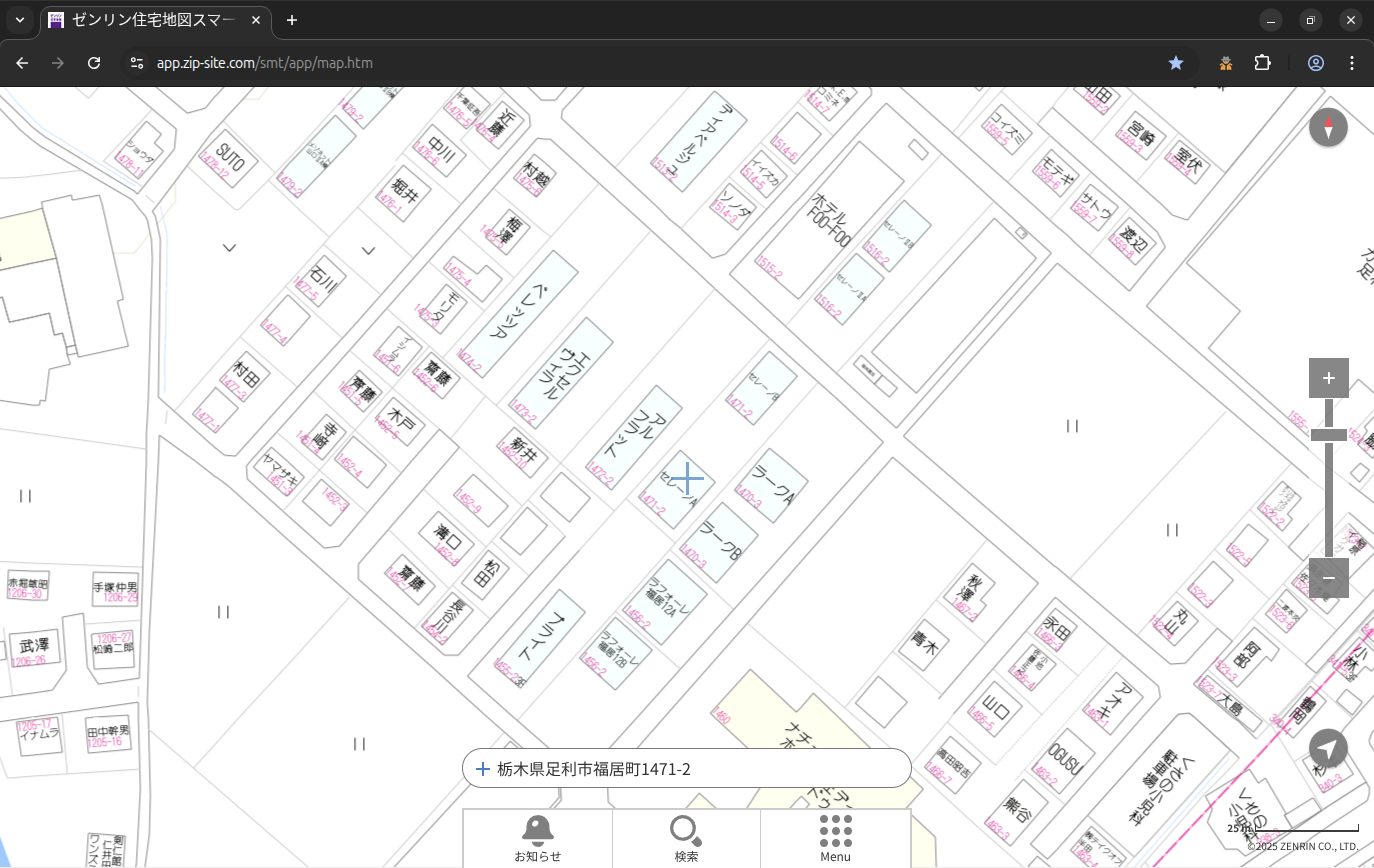The width and height of the screenshot is (1374, 868).
Task: Zoom in with the plus button
Action: pos(1328,378)
